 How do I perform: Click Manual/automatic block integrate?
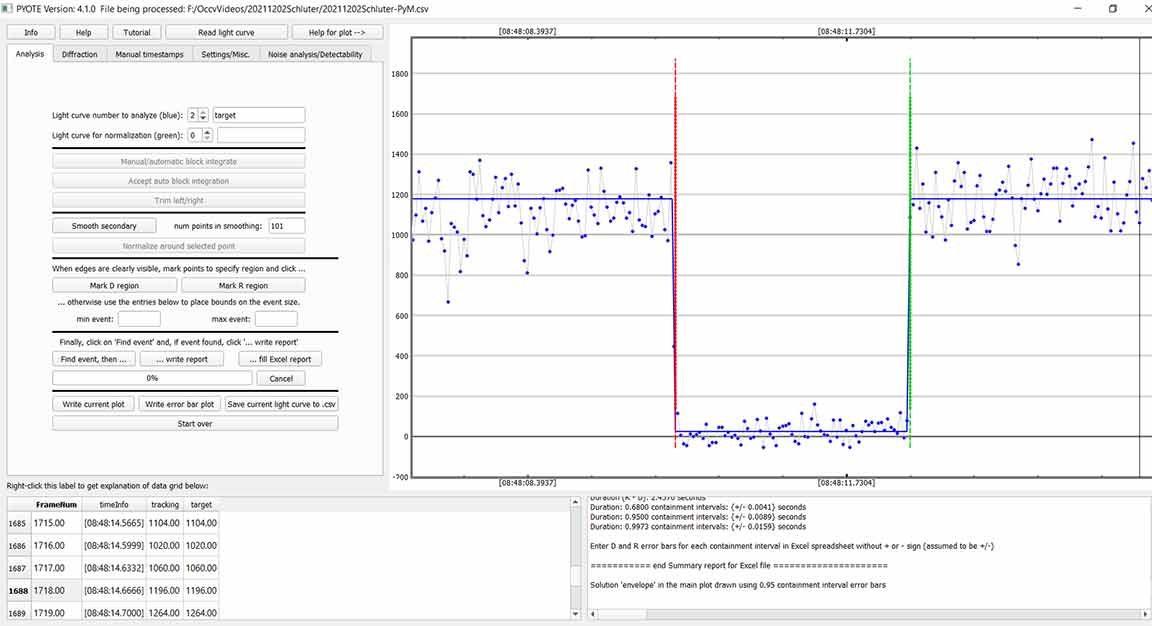pos(179,162)
